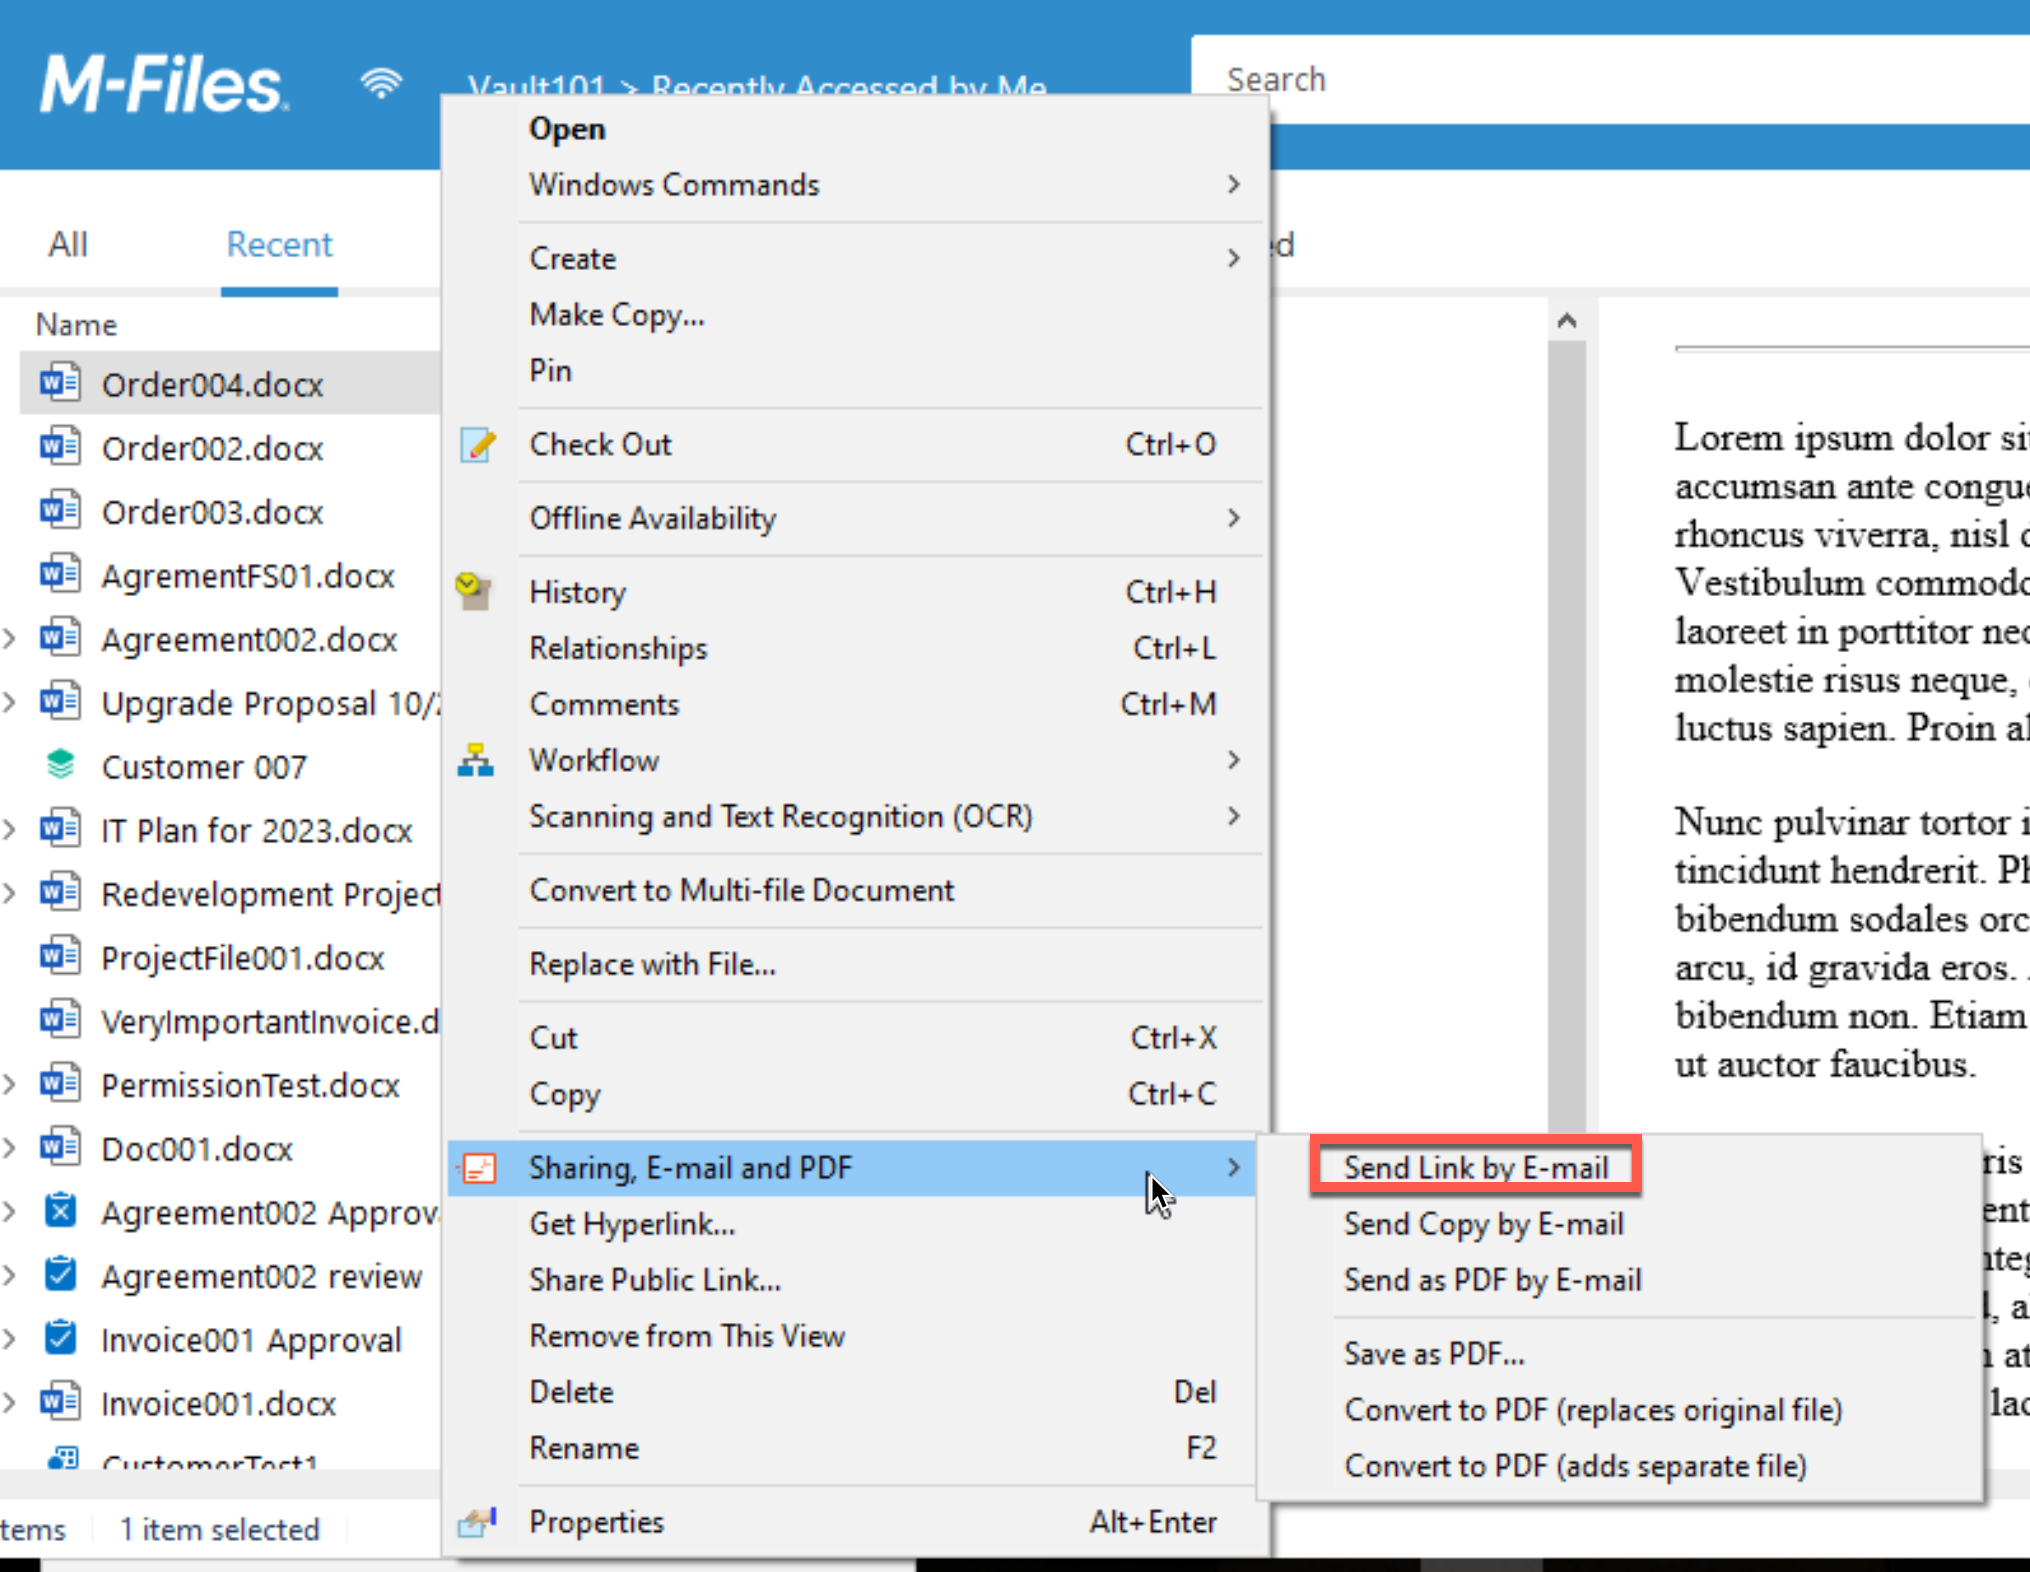Click the Word icon beside Doc001.docx
The width and height of the screenshot is (2030, 1572).
pyautogui.click(x=60, y=1148)
